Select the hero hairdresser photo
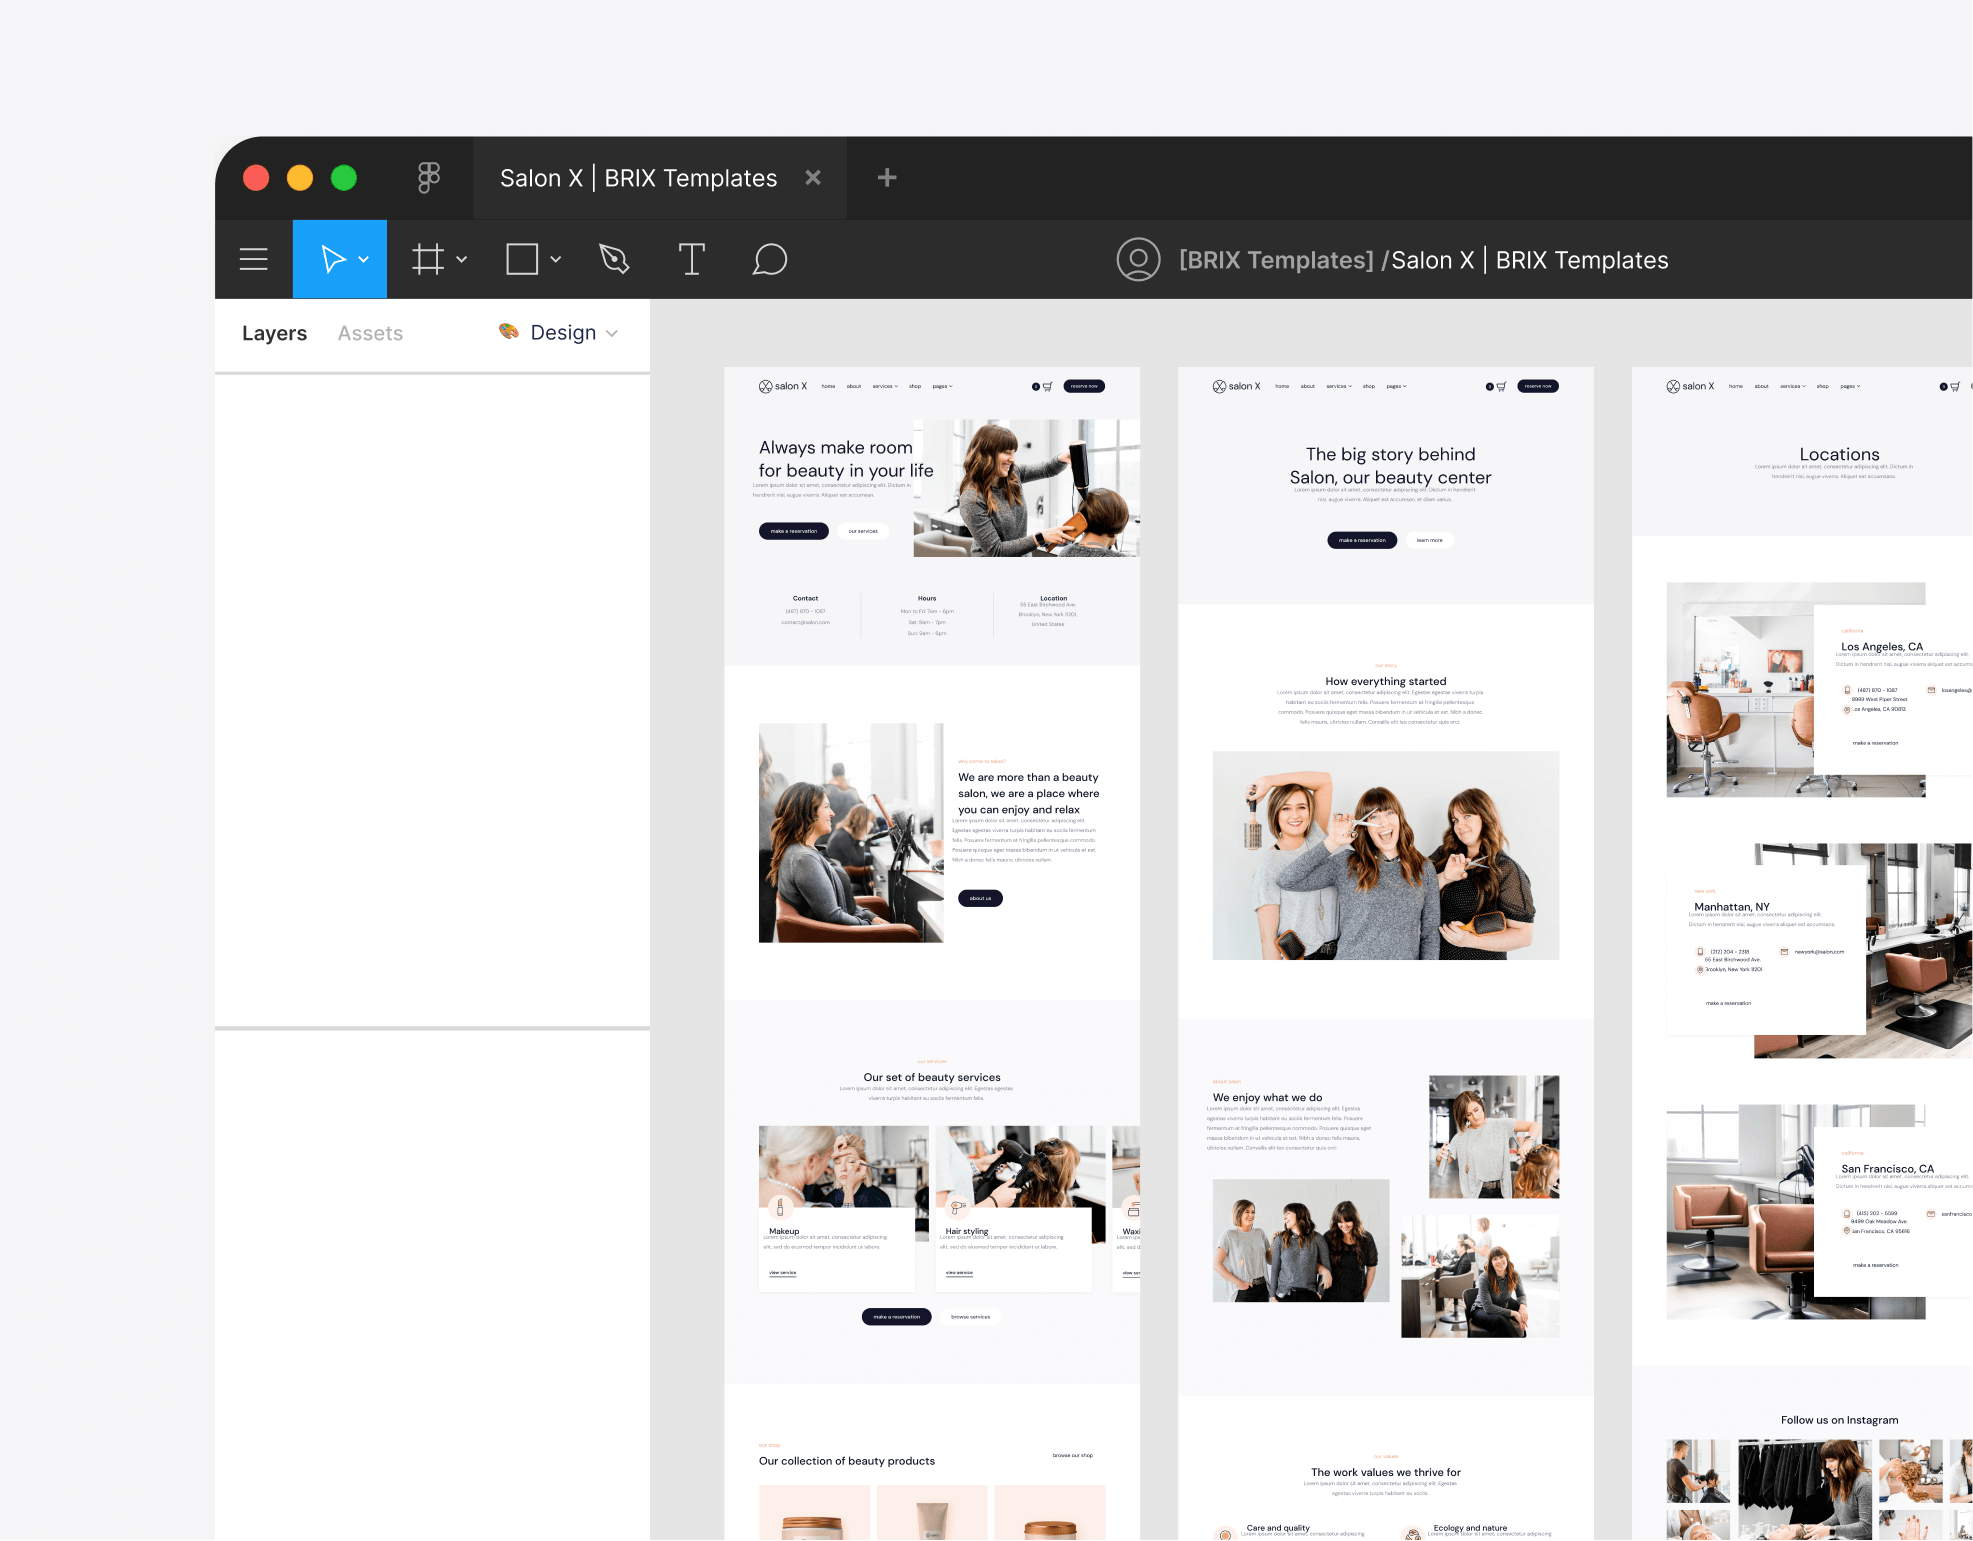 tap(1026, 488)
